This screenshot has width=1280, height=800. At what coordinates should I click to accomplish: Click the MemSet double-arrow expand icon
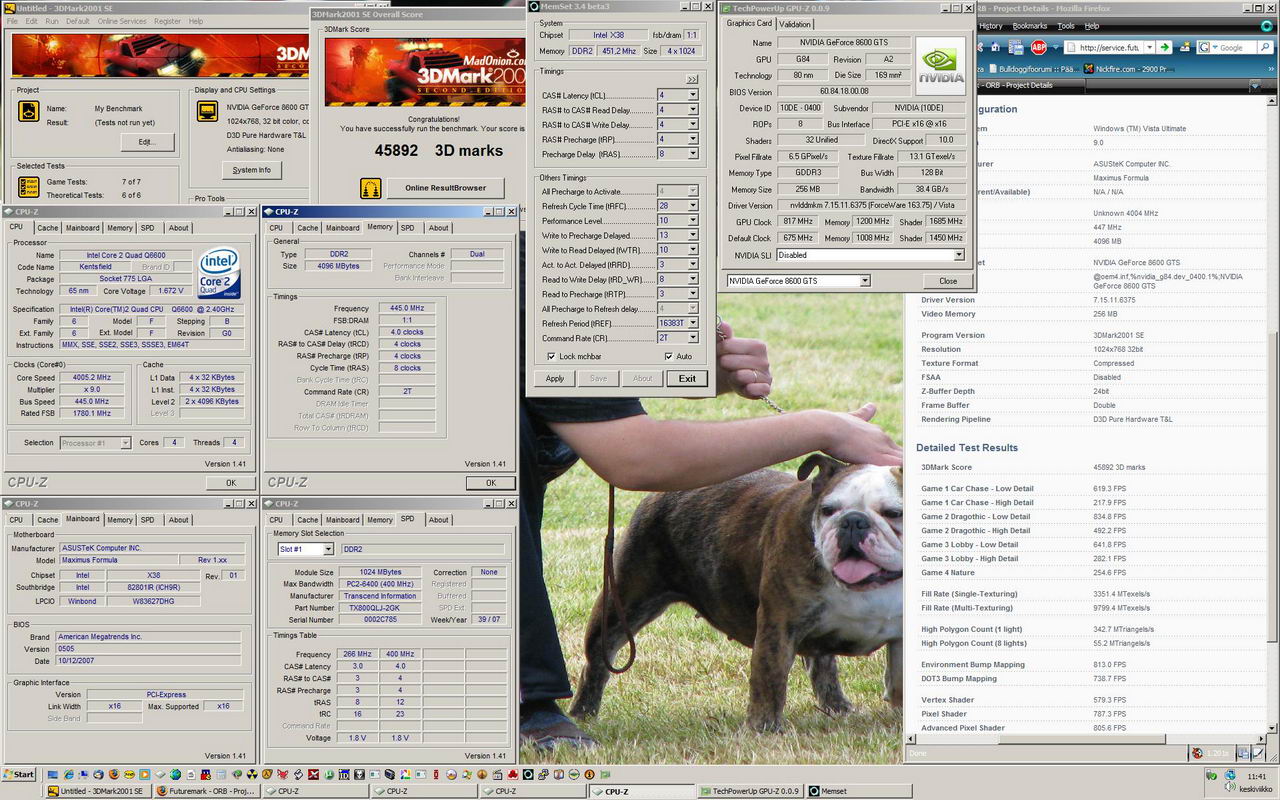(692, 79)
